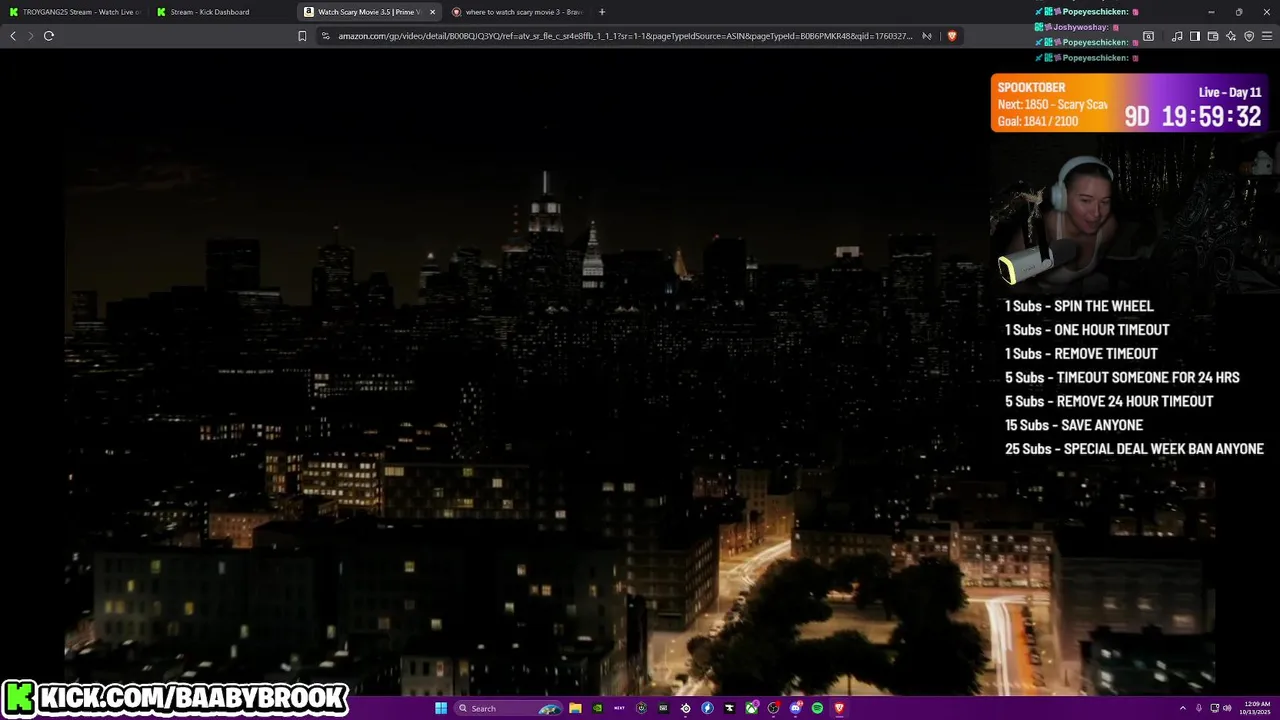Open Spotify from the taskbar

(817, 708)
